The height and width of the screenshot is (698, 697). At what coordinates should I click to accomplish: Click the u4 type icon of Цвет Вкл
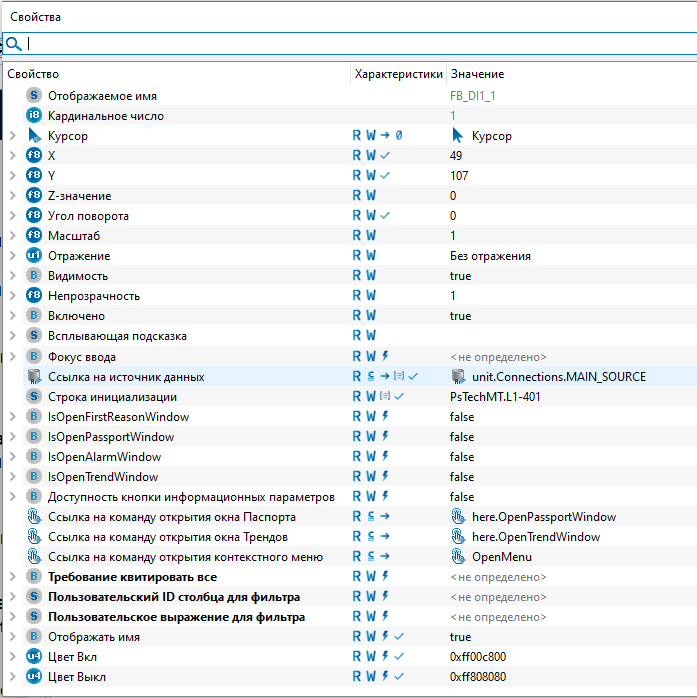click(x=34, y=657)
